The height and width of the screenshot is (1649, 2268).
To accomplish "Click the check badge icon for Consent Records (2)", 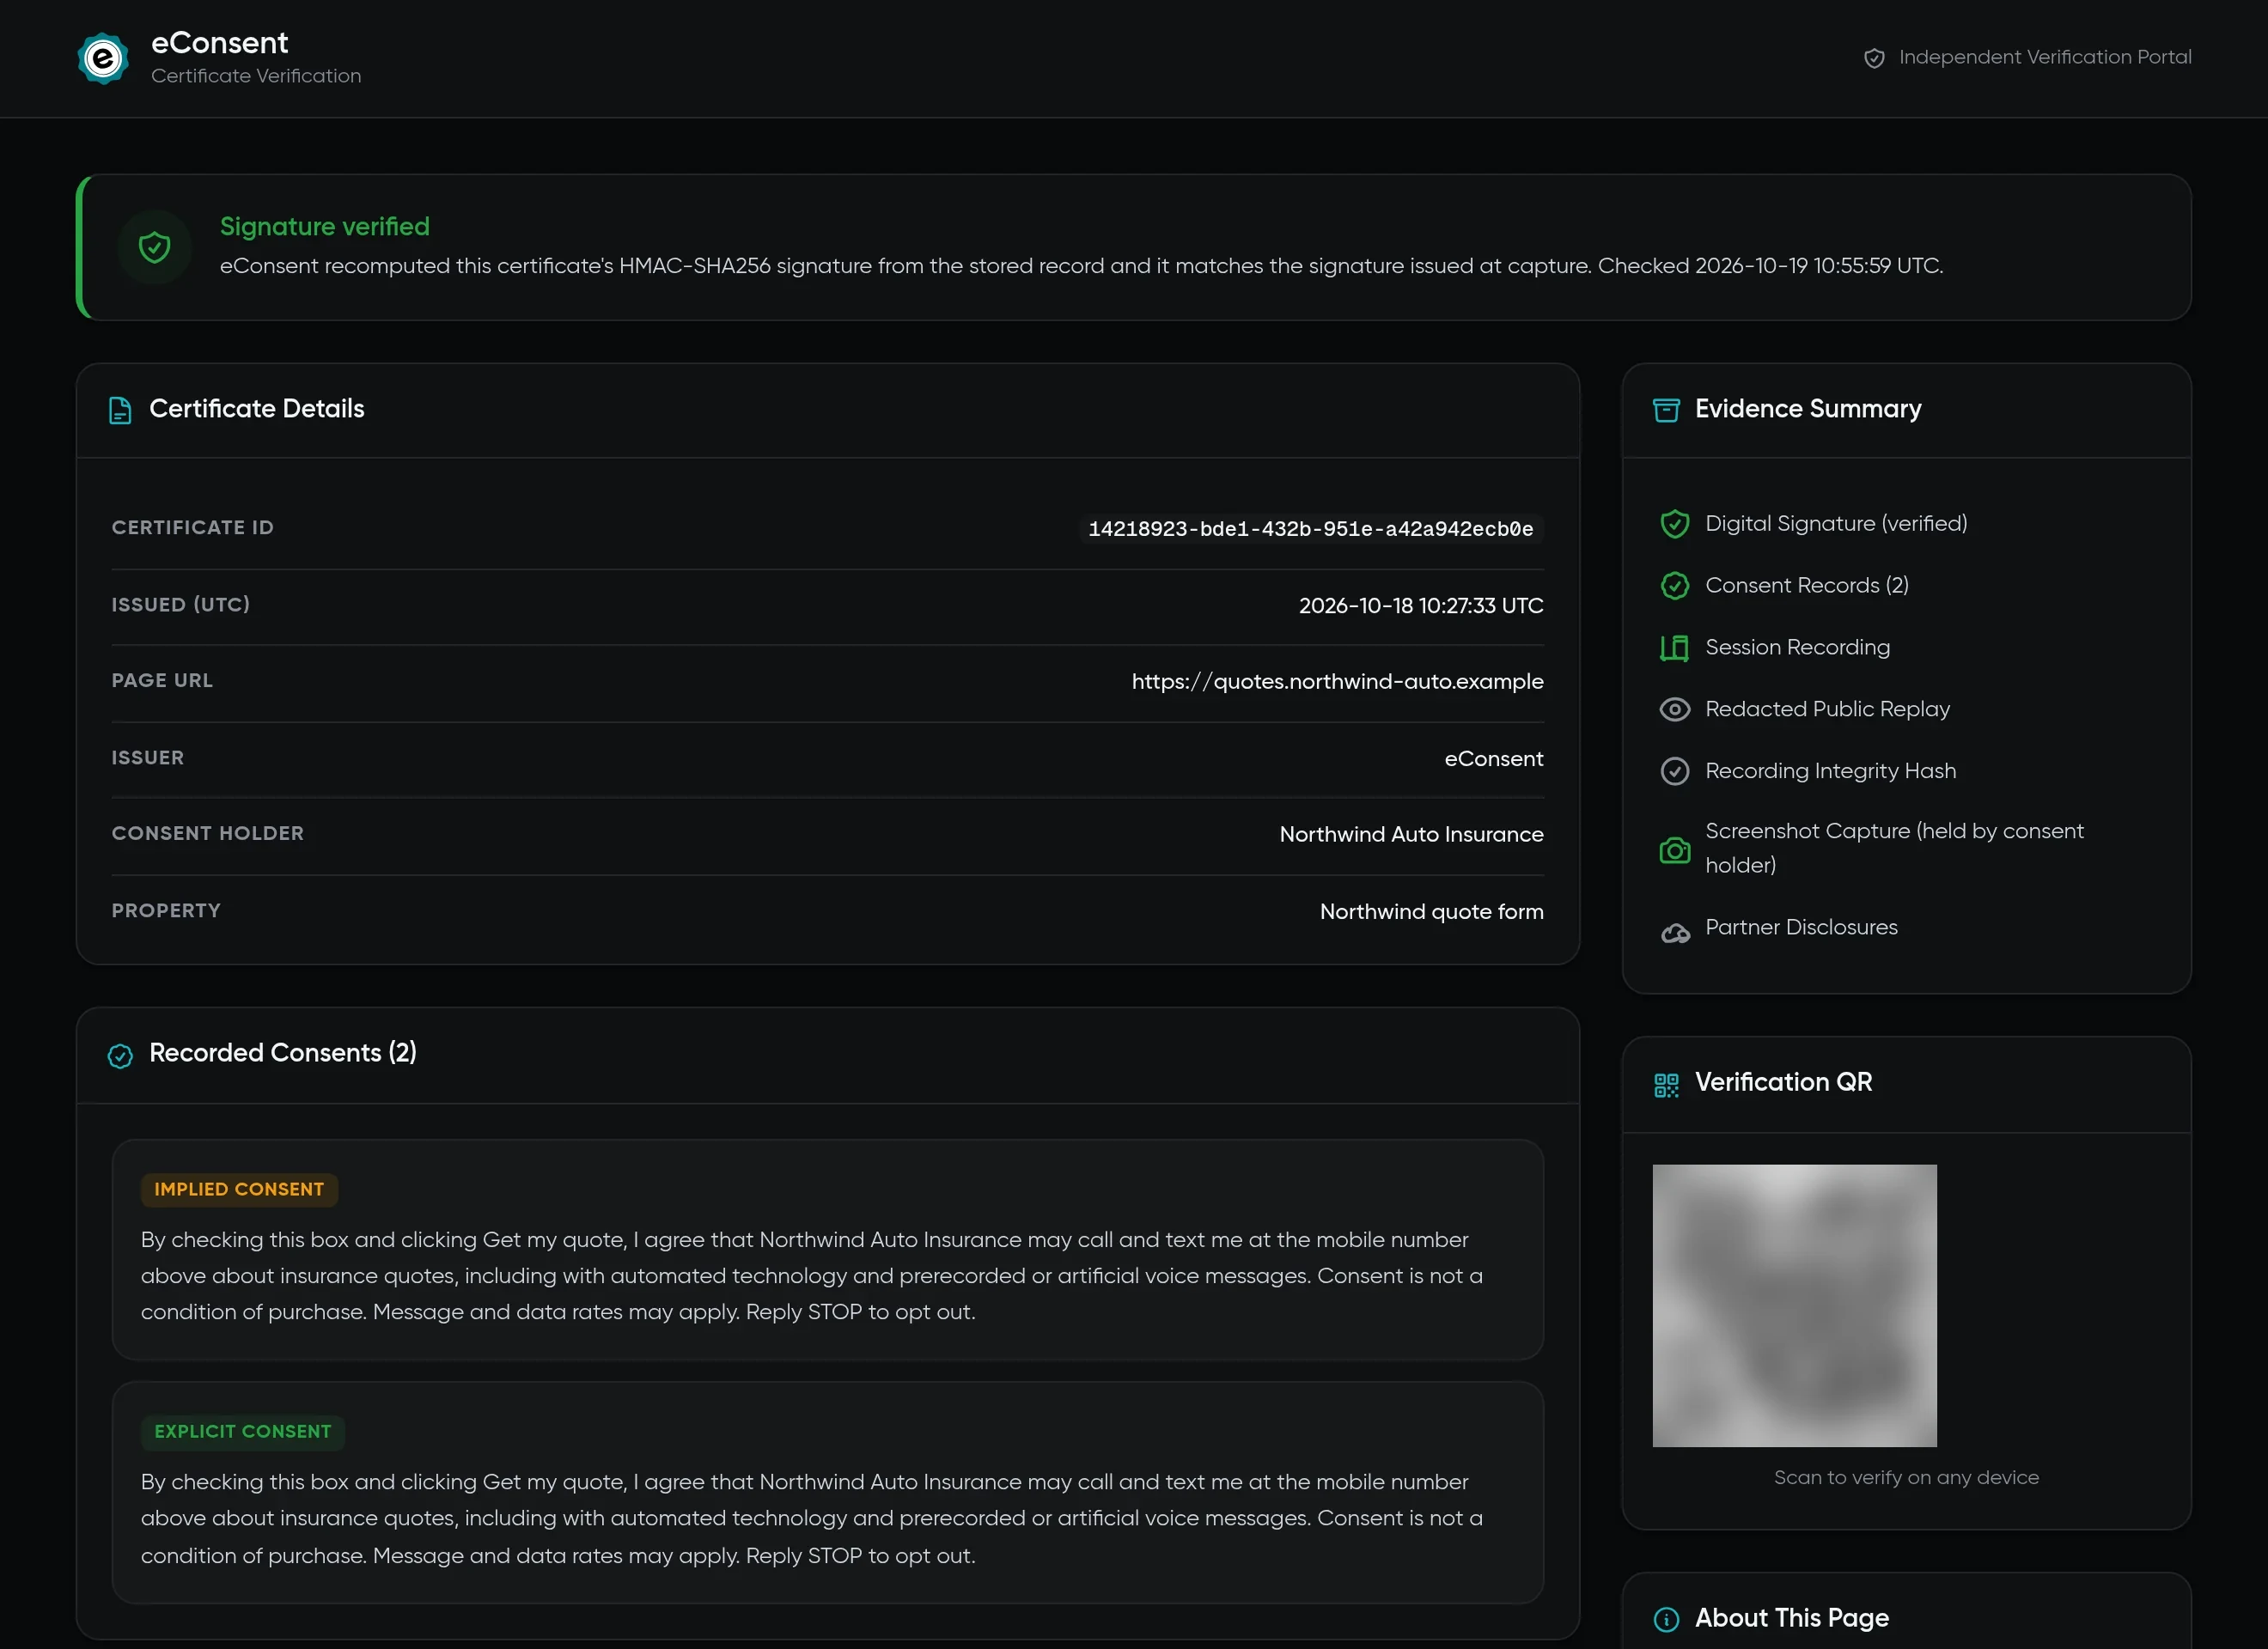I will [1674, 586].
